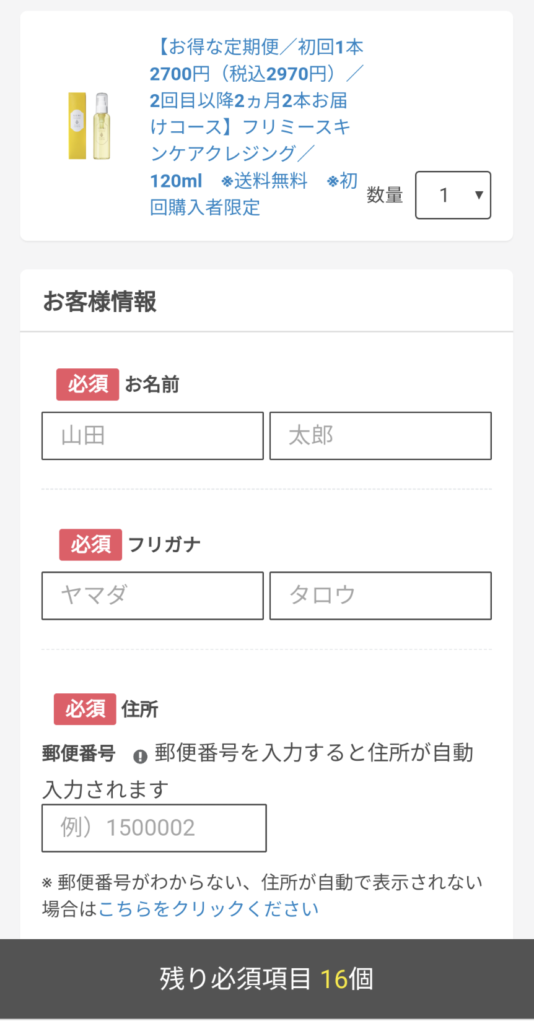Open the こちらをクリックください link
The height and width of the screenshot is (1024, 534).
coord(208,908)
